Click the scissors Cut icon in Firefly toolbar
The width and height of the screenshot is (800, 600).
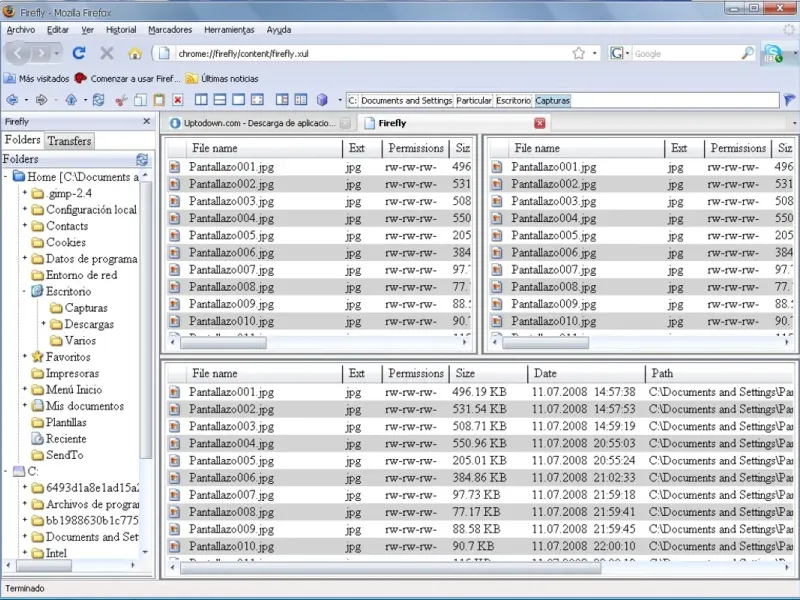[x=121, y=100]
